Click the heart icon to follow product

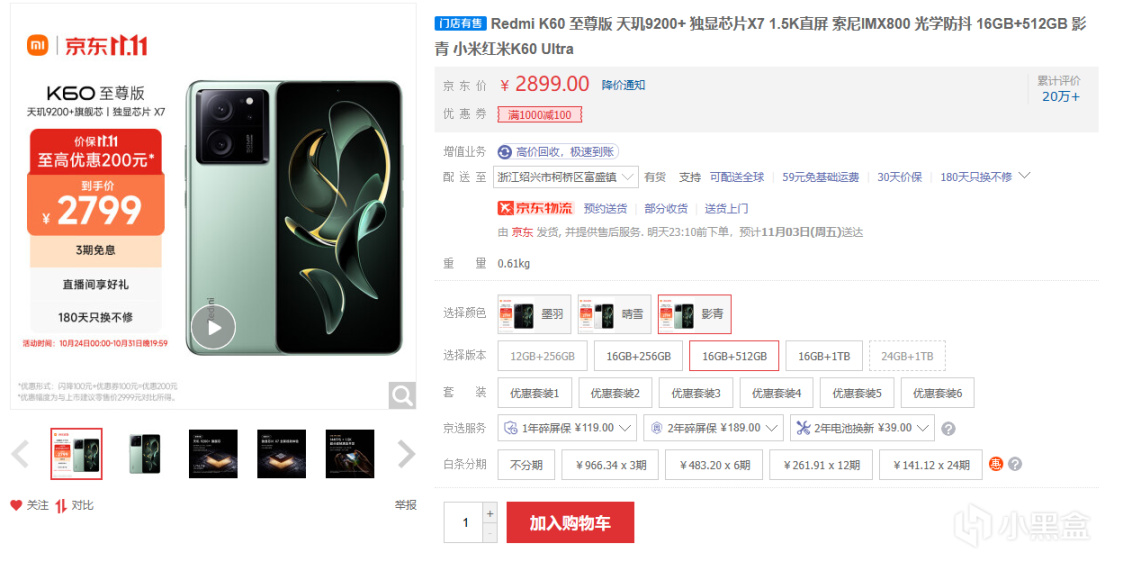pyautogui.click(x=16, y=505)
